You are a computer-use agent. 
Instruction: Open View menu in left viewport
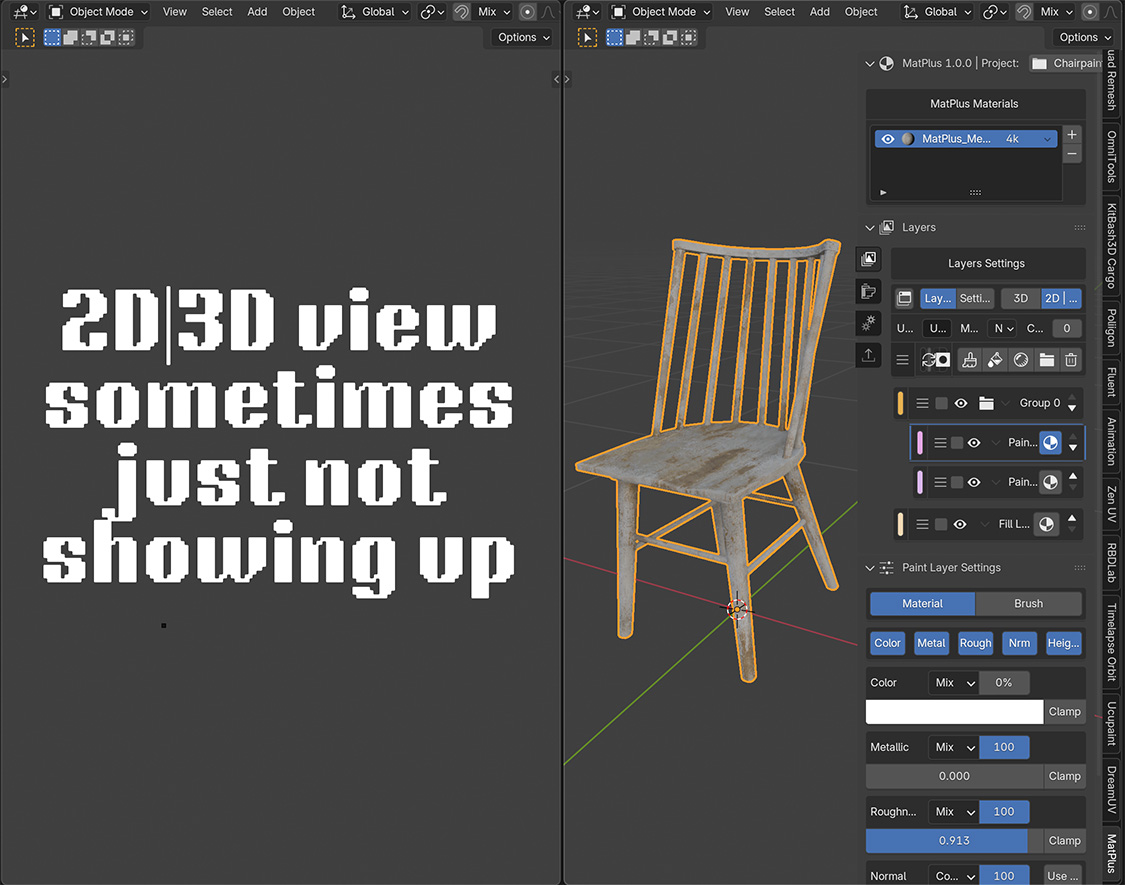(174, 11)
